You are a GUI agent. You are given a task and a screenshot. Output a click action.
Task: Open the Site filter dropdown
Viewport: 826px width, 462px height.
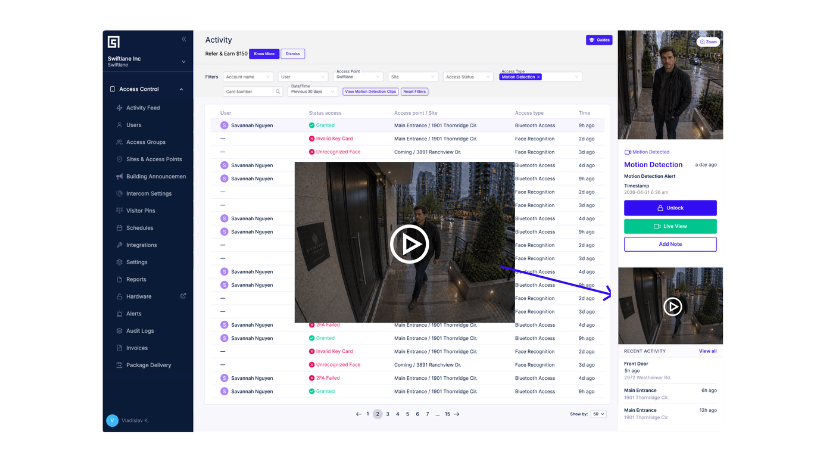tap(413, 77)
